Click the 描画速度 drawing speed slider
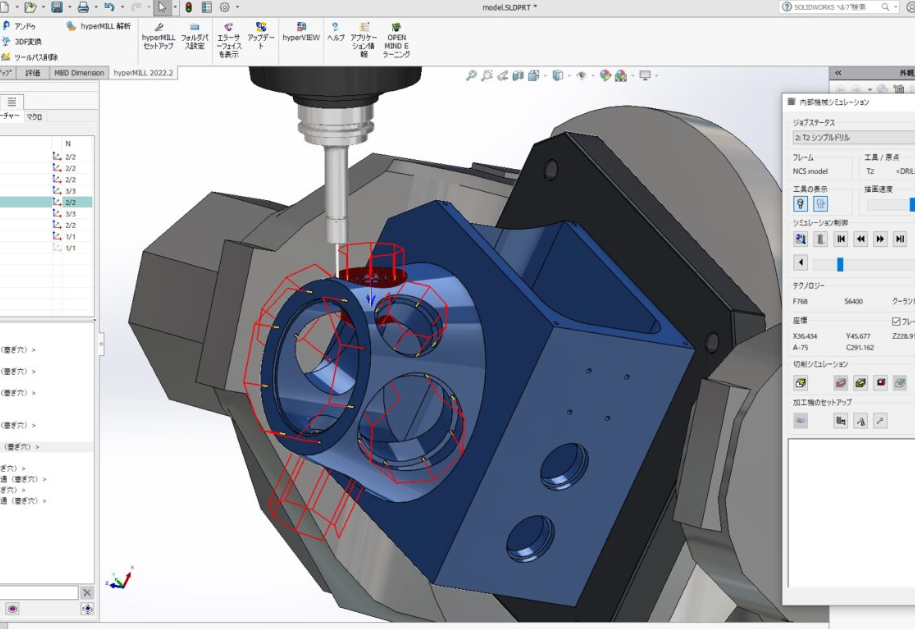 click(x=890, y=205)
